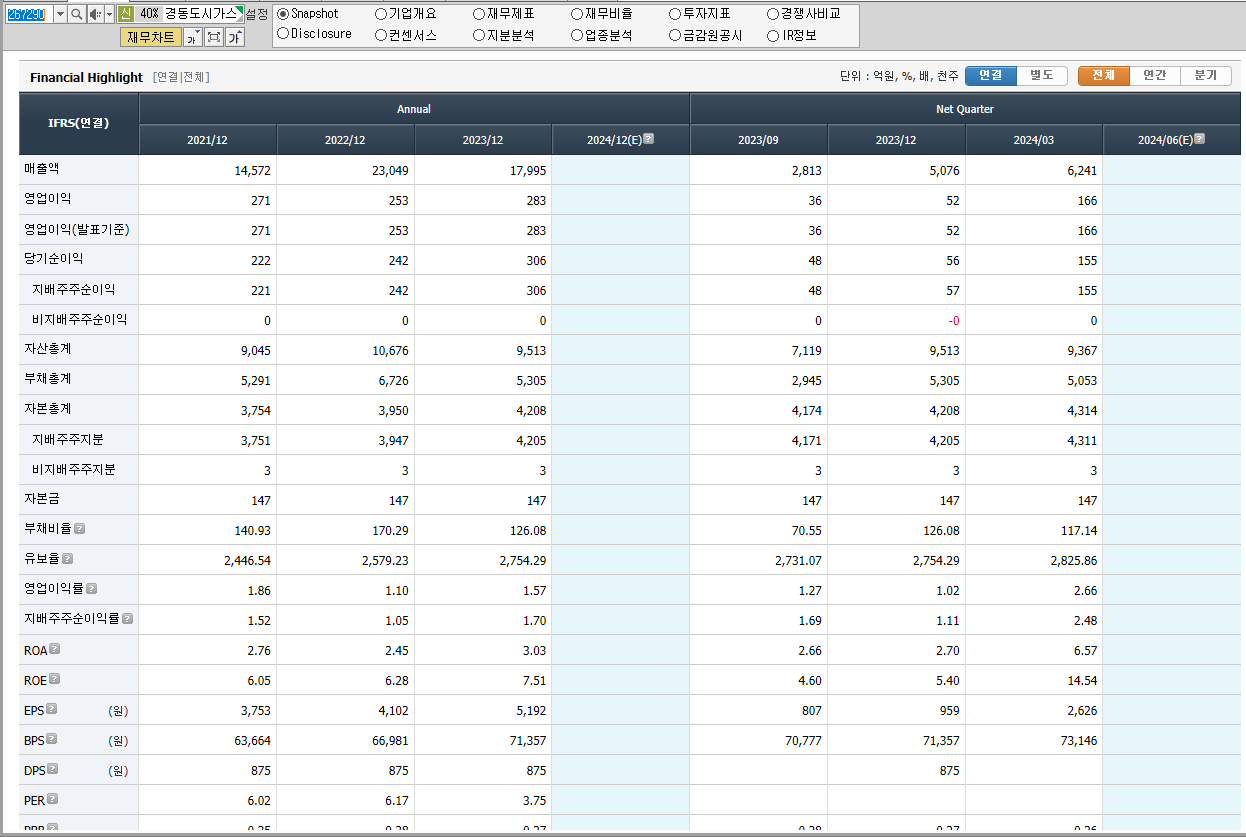Click help icon beside 2024/06(E) column
This screenshot has width=1246, height=837.
tap(1199, 139)
